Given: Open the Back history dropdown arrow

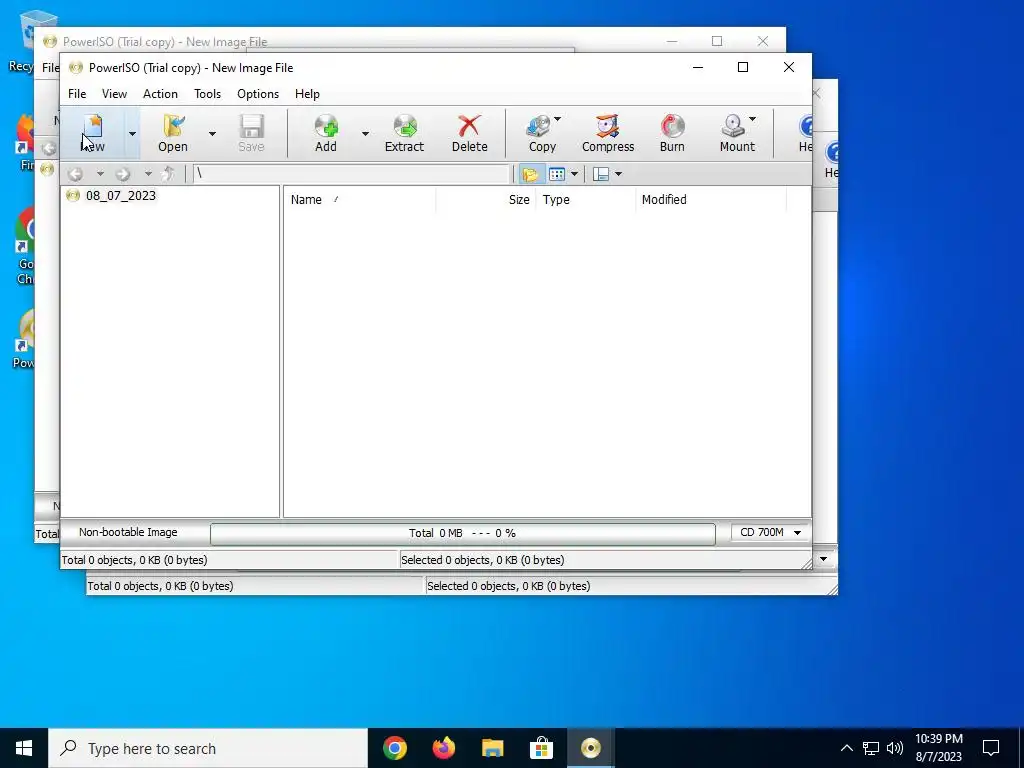Looking at the screenshot, I should pos(100,174).
